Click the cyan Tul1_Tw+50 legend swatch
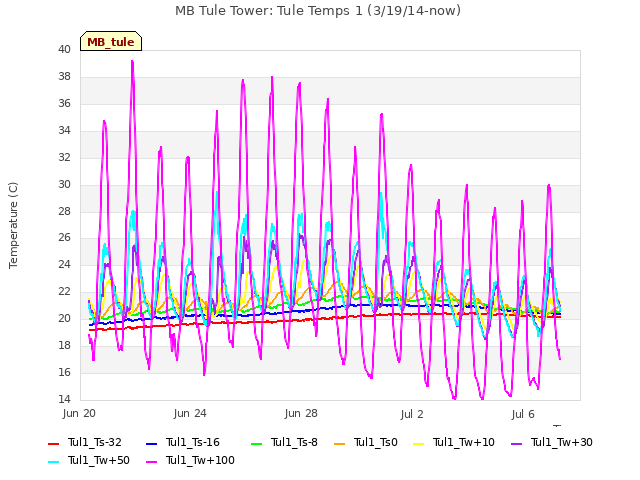This screenshot has height=480, width=640. (x=53, y=462)
